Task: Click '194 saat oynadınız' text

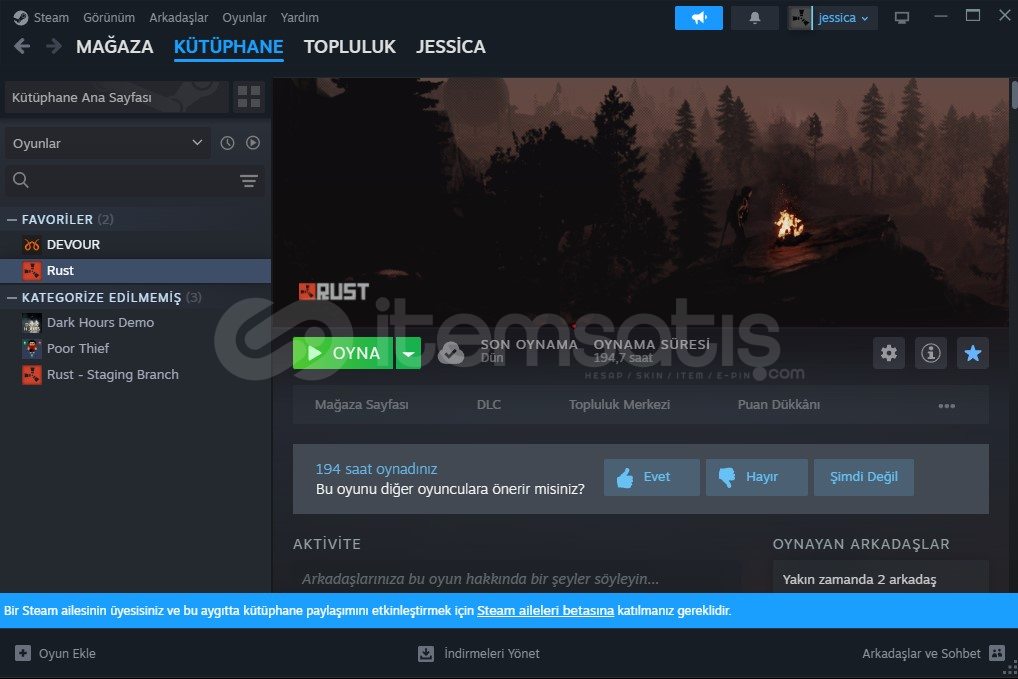Action: 376,469
